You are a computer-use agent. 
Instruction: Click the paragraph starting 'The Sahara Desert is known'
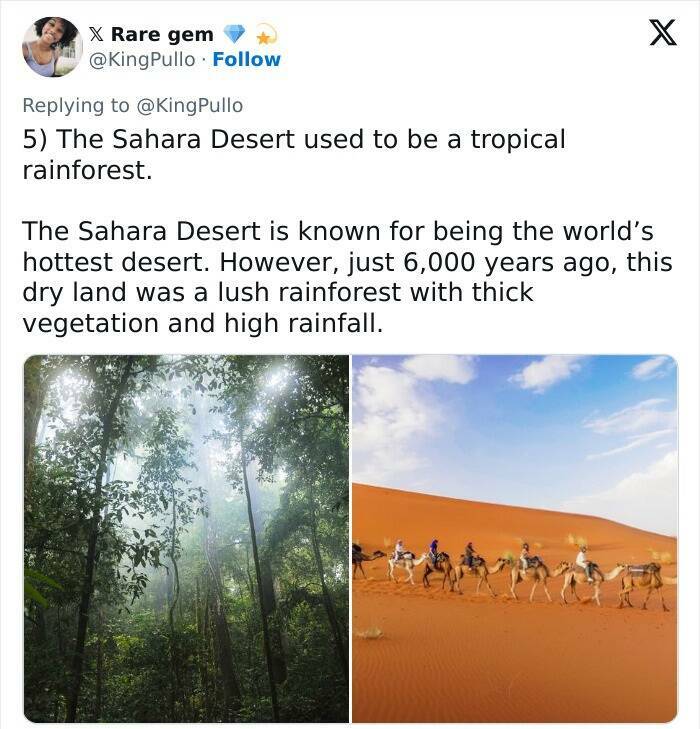pos(337,232)
